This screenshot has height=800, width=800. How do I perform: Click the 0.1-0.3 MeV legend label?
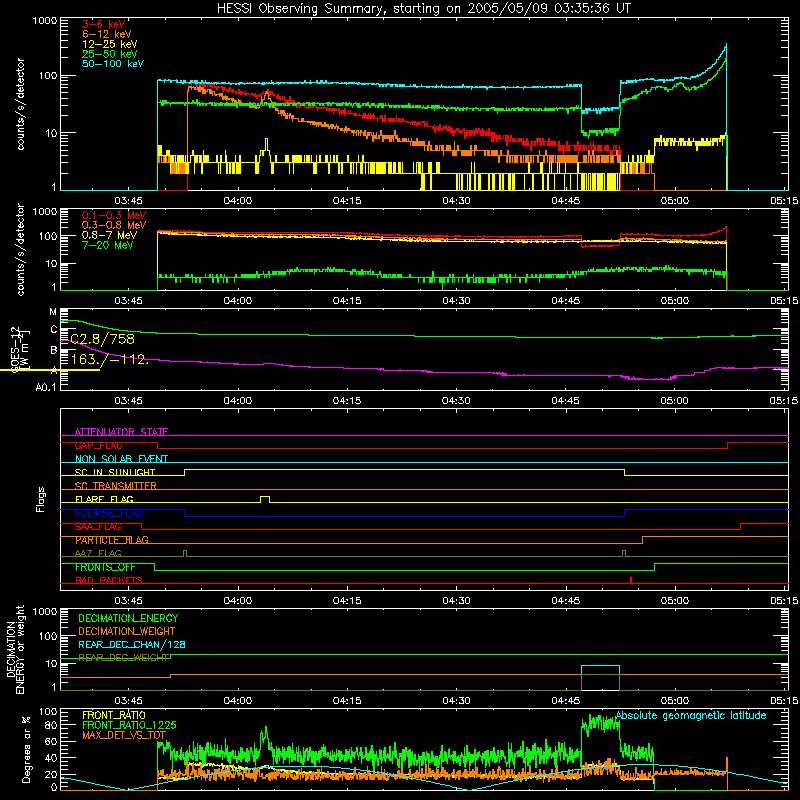114,215
